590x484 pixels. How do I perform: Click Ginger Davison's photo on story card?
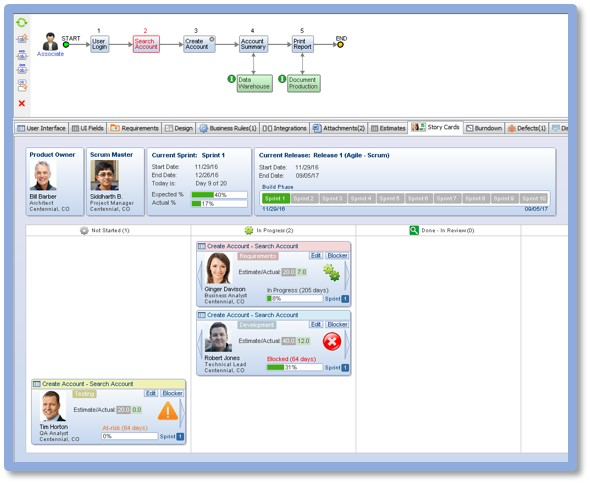click(219, 269)
